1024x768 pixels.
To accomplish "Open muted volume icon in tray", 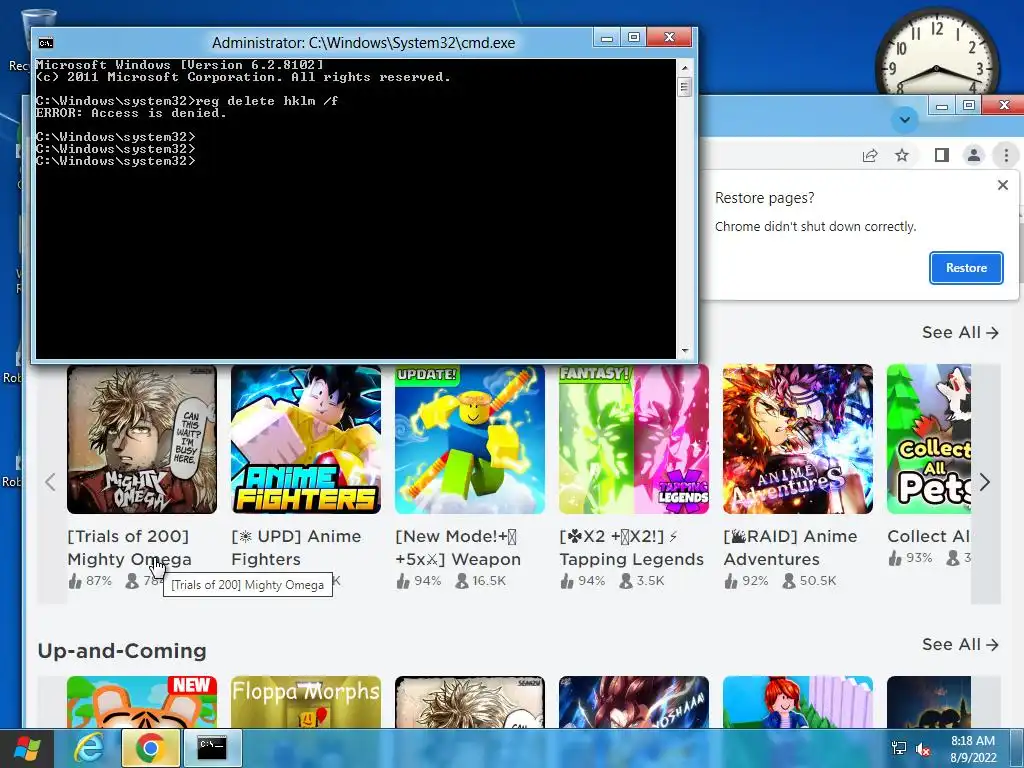I will [x=923, y=749].
